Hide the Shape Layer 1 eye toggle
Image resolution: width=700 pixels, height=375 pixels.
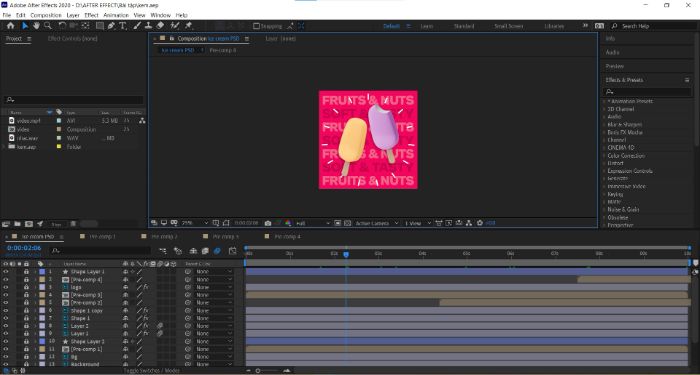click(5, 271)
